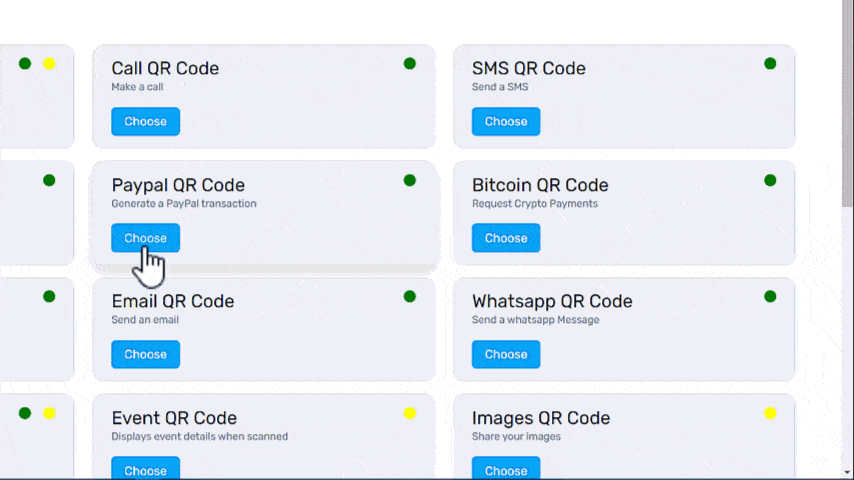The height and width of the screenshot is (480, 854).
Task: Choose the Call QR Code type
Action: click(x=145, y=122)
